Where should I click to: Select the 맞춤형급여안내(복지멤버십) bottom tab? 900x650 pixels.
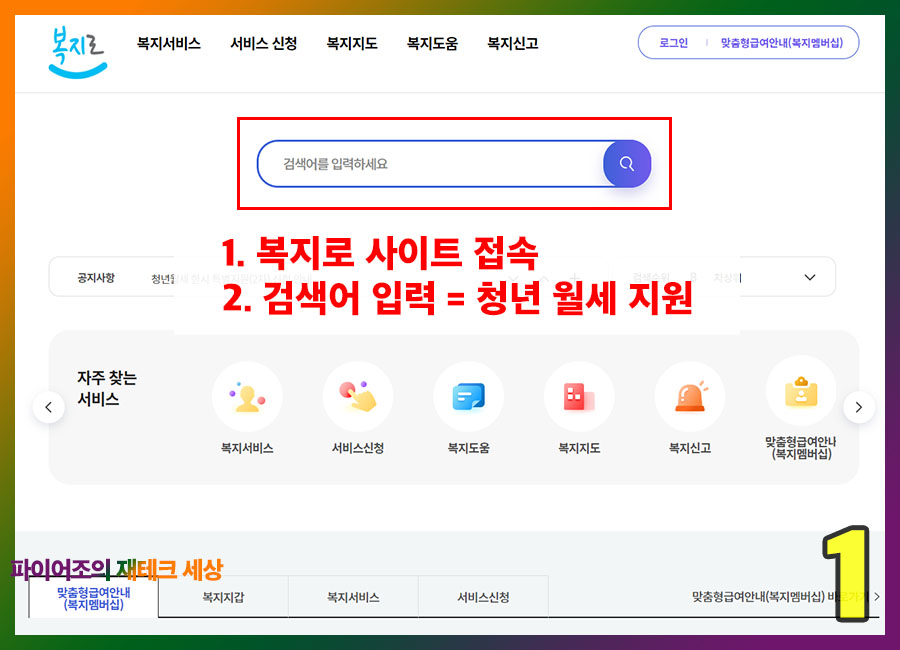(94, 598)
